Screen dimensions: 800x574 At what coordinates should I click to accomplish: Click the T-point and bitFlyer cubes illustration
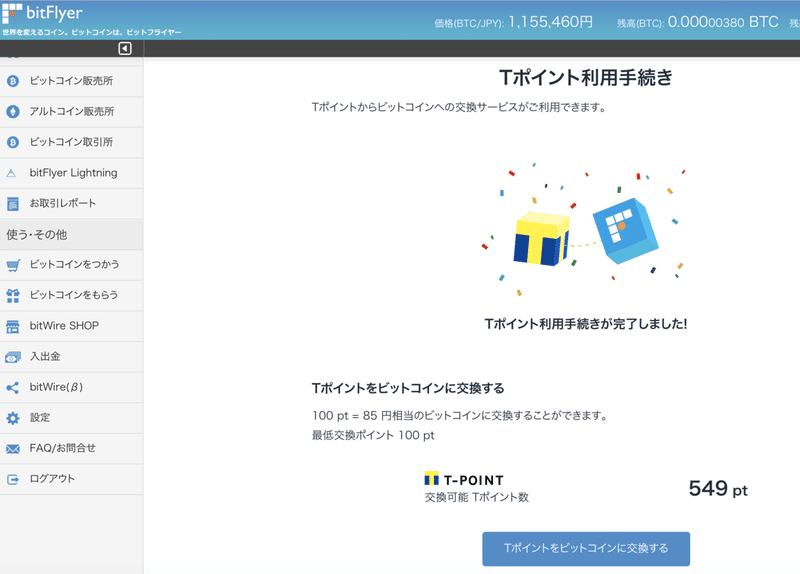pyautogui.click(x=584, y=230)
